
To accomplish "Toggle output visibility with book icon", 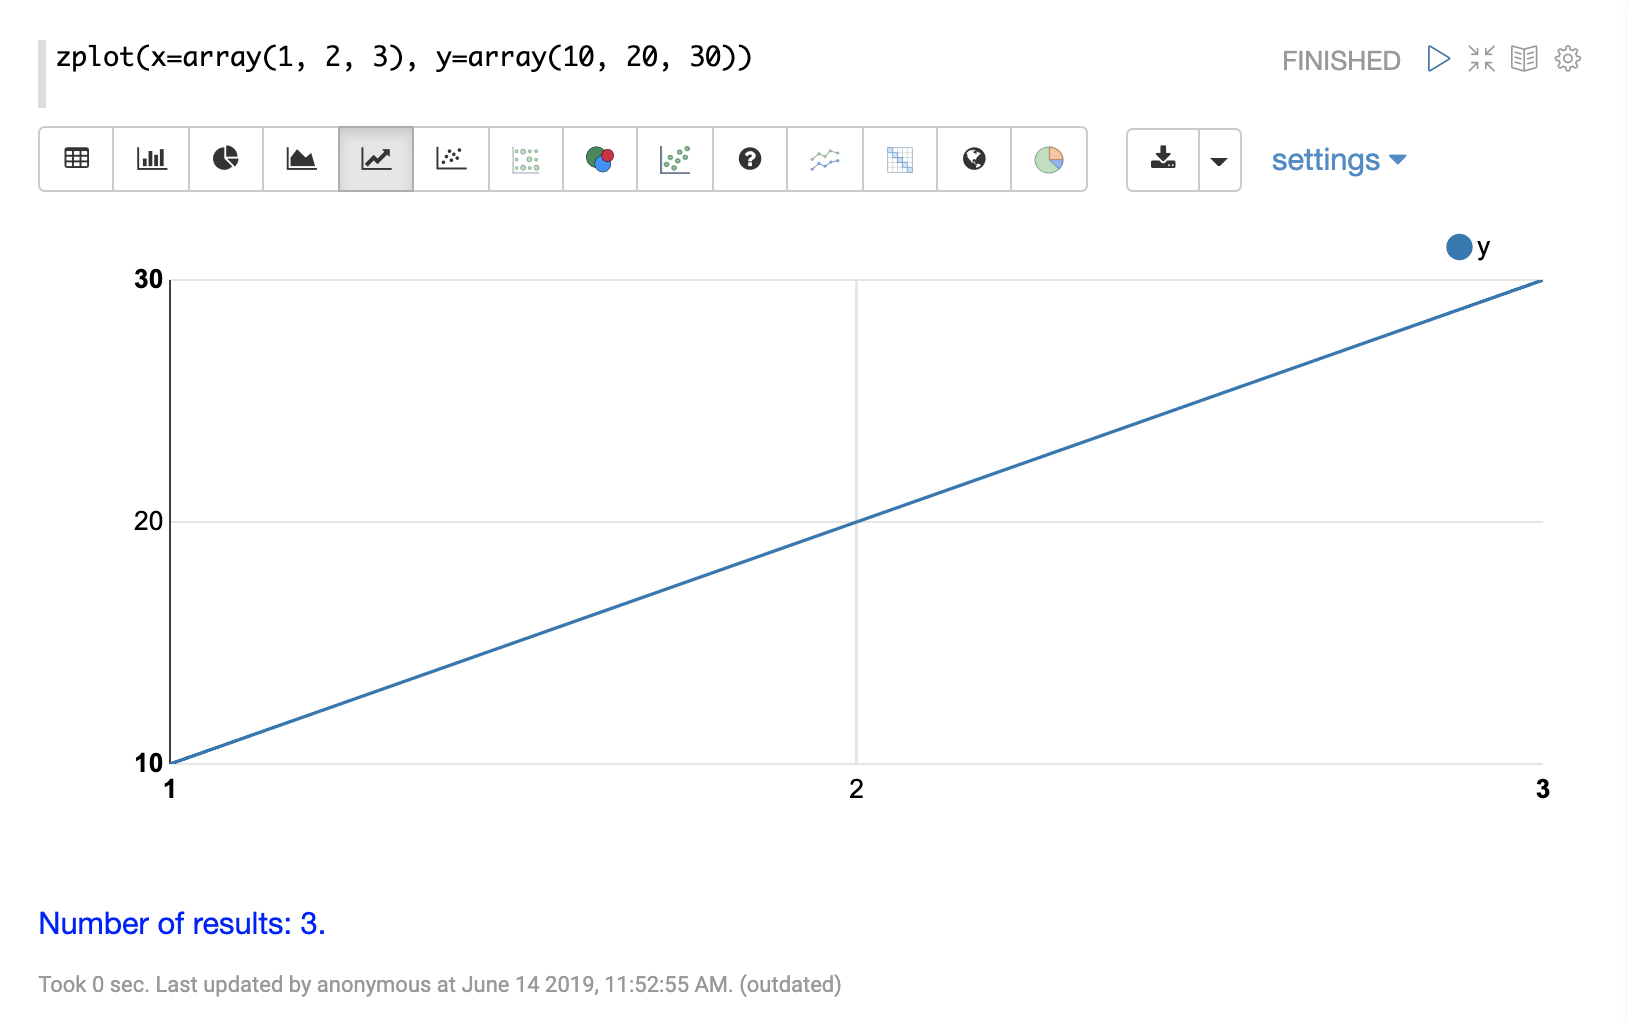I will (1524, 59).
